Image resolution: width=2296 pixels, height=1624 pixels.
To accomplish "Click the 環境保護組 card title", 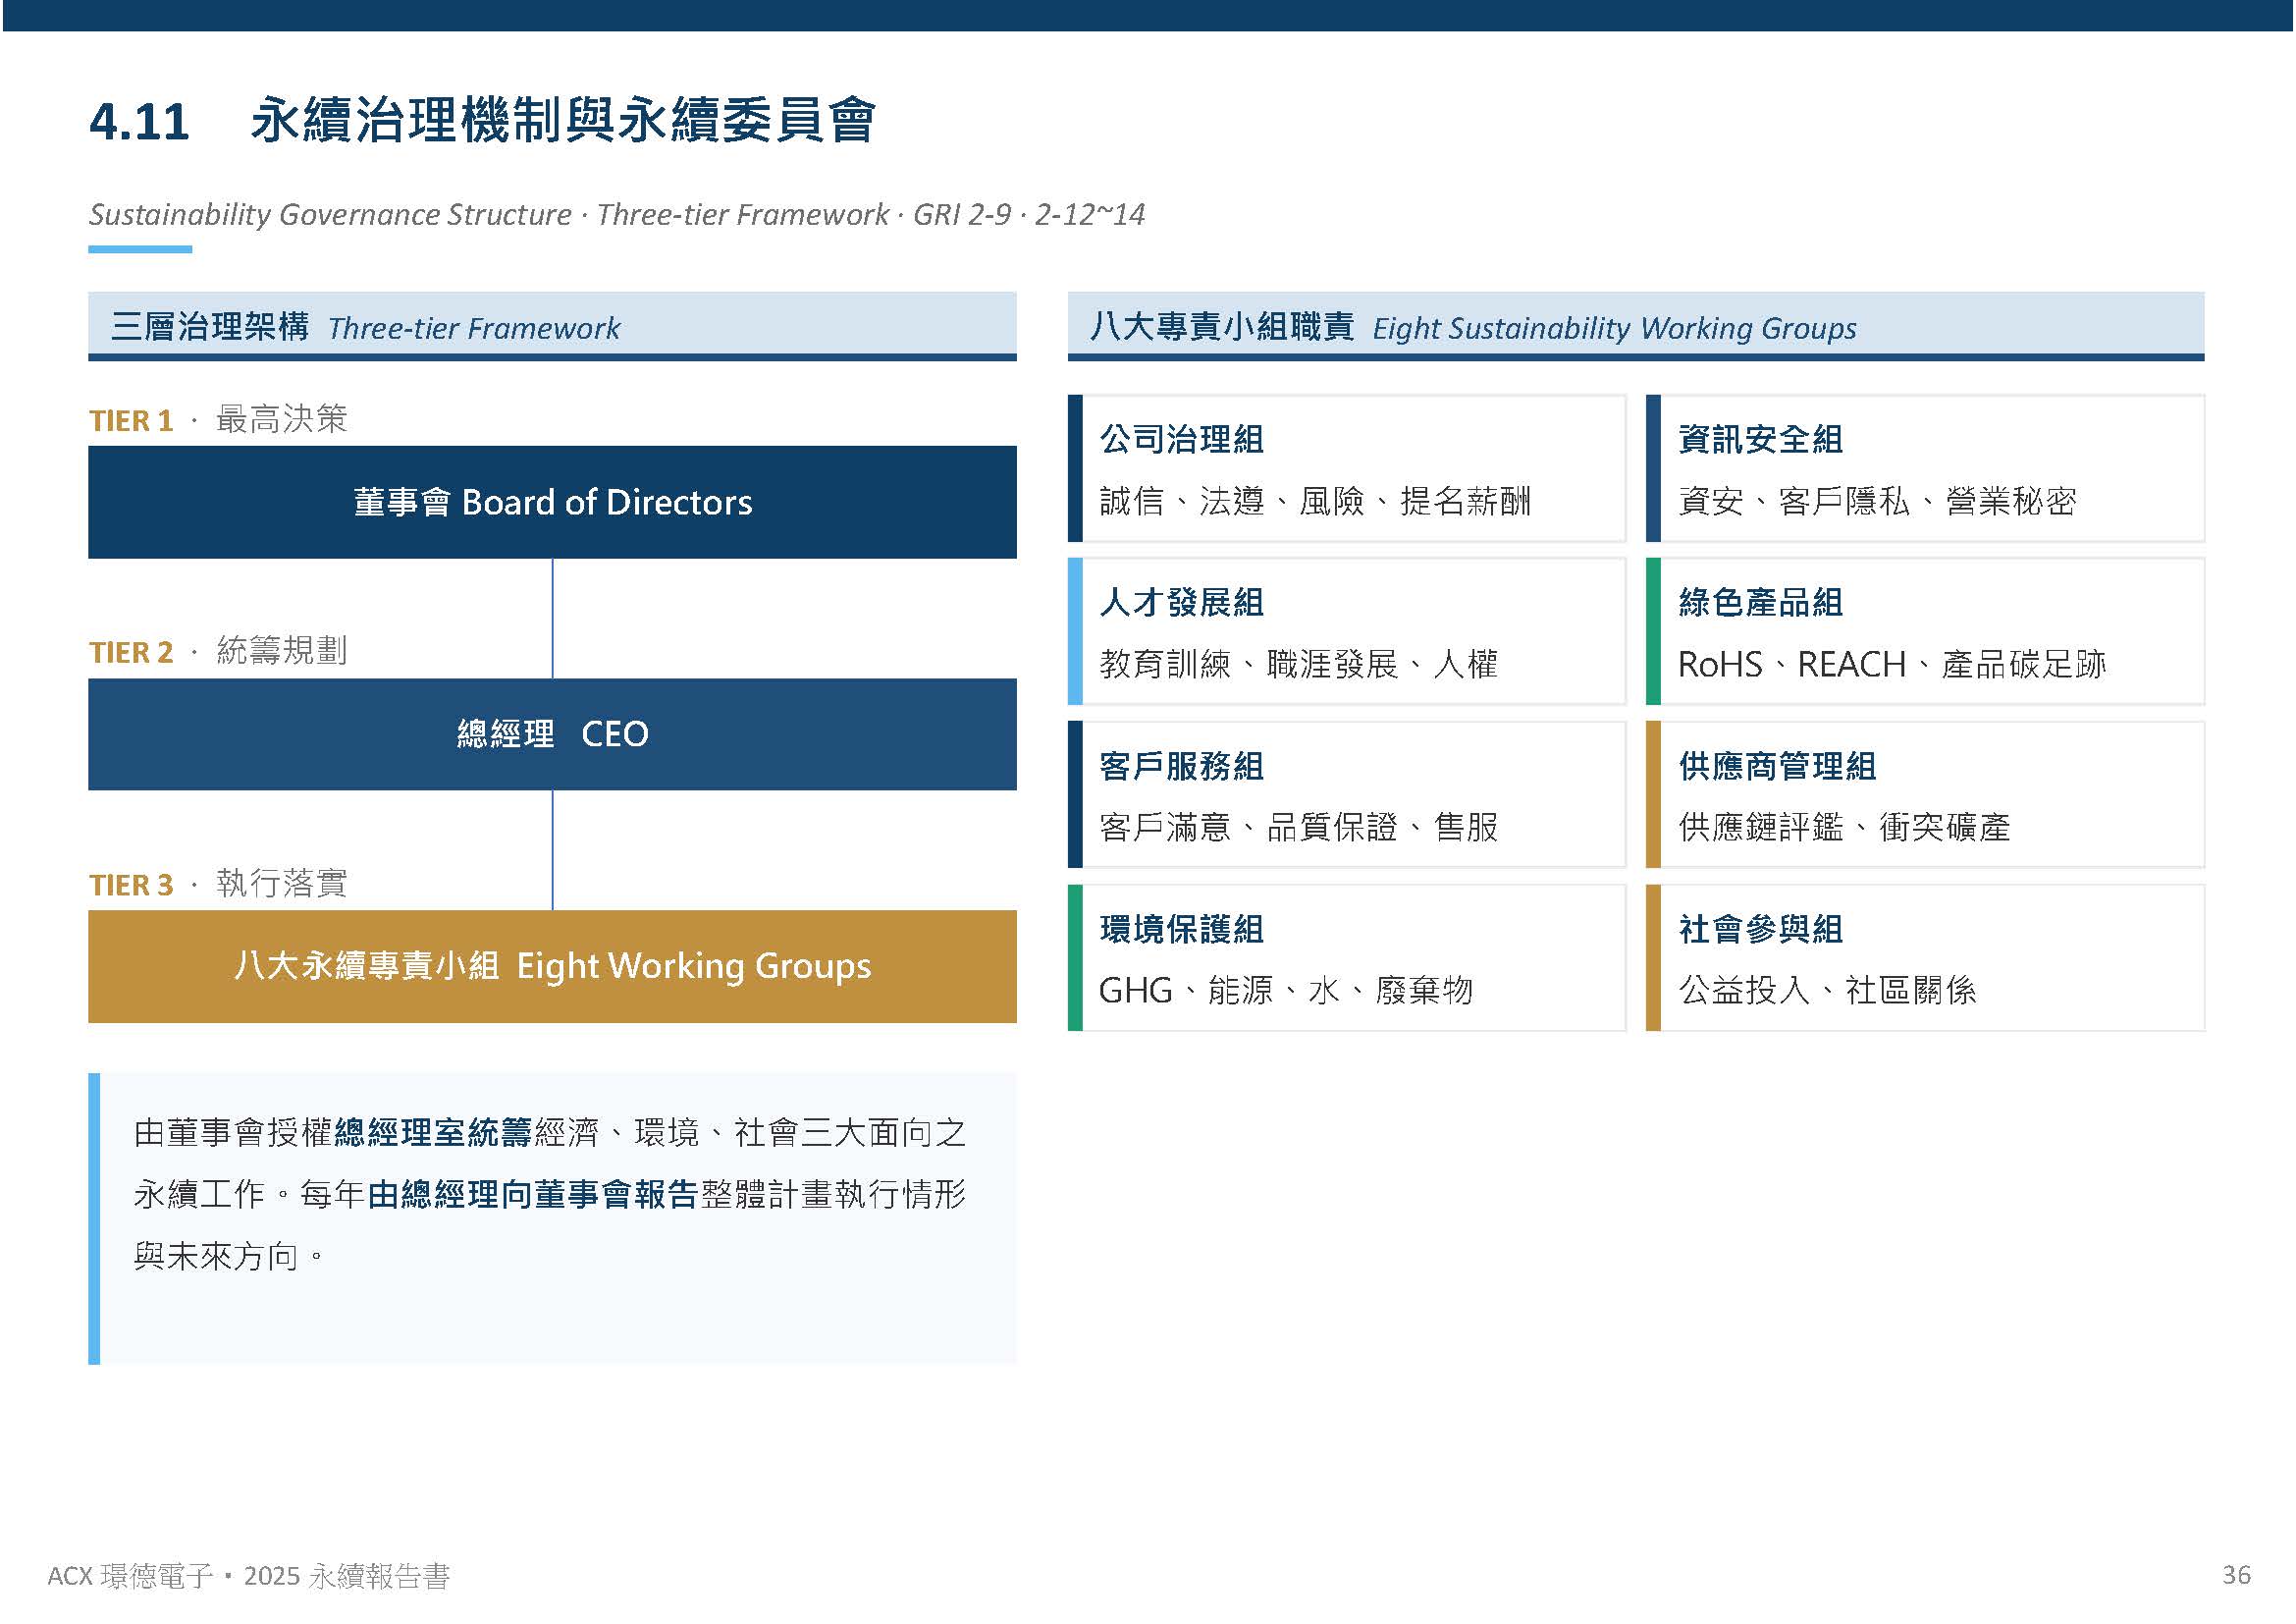I will tap(1181, 929).
